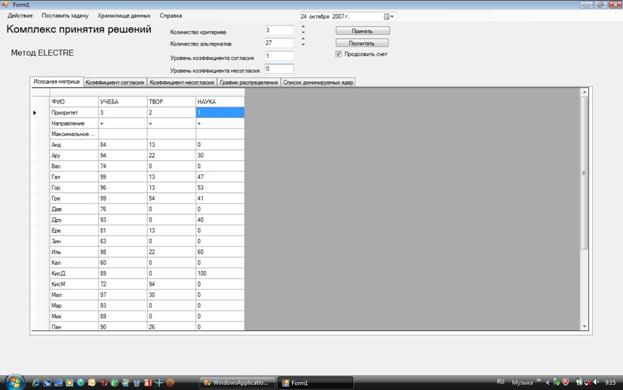Click the grid scrollbar up arrow
This screenshot has height=390, width=623.
(x=584, y=92)
